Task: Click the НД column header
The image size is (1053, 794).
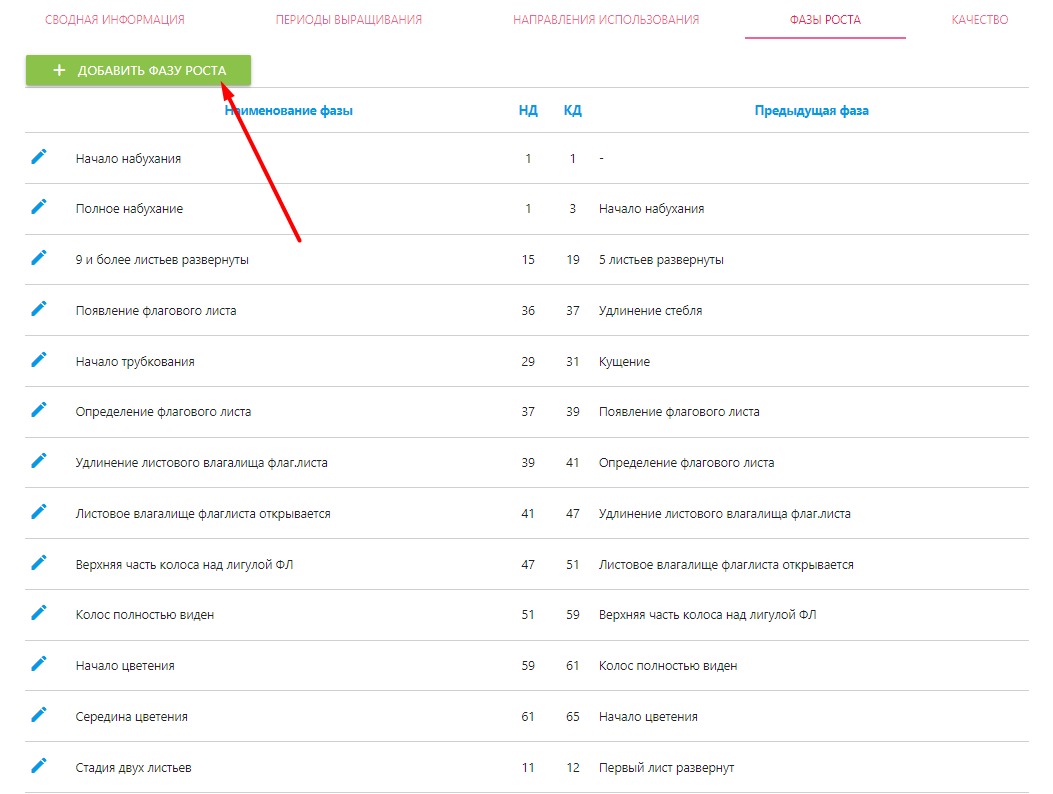Action: [528, 111]
